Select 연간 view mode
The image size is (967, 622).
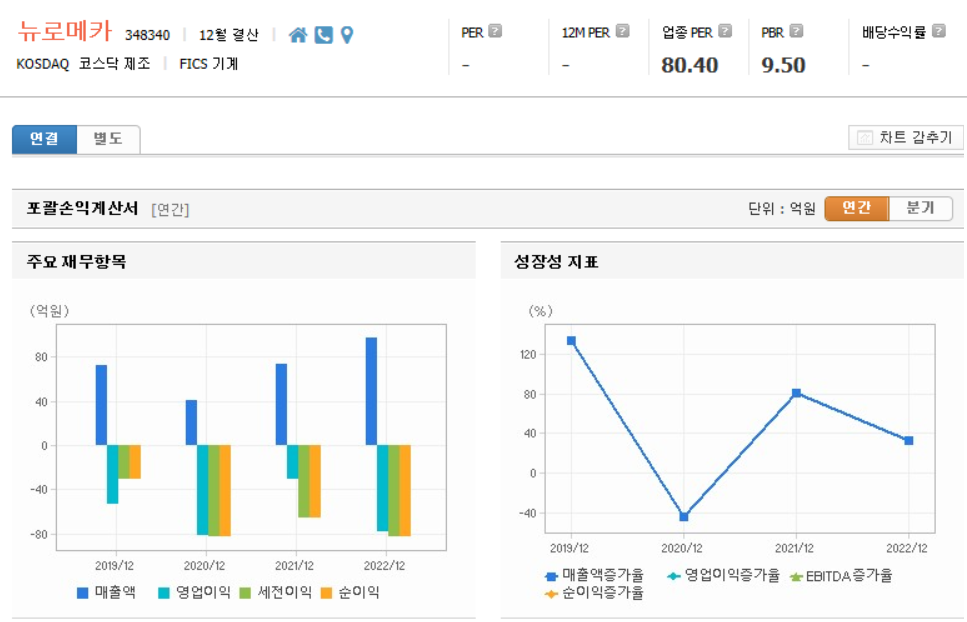point(855,209)
